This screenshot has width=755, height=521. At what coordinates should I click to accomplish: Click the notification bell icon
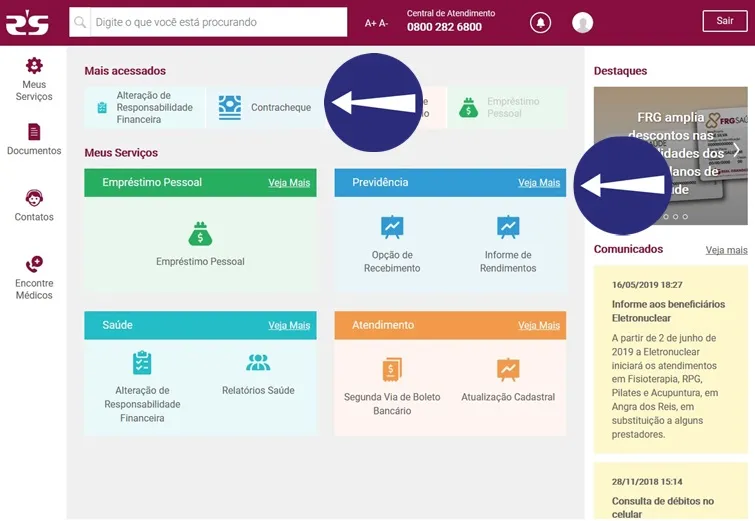coord(541,22)
